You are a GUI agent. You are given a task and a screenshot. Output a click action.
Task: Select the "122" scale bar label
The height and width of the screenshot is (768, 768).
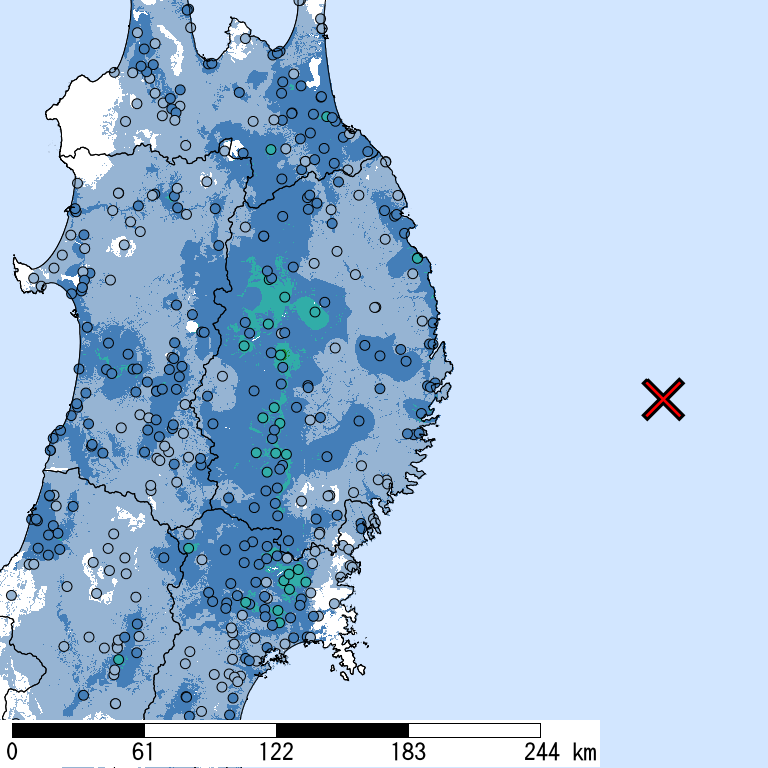276,752
